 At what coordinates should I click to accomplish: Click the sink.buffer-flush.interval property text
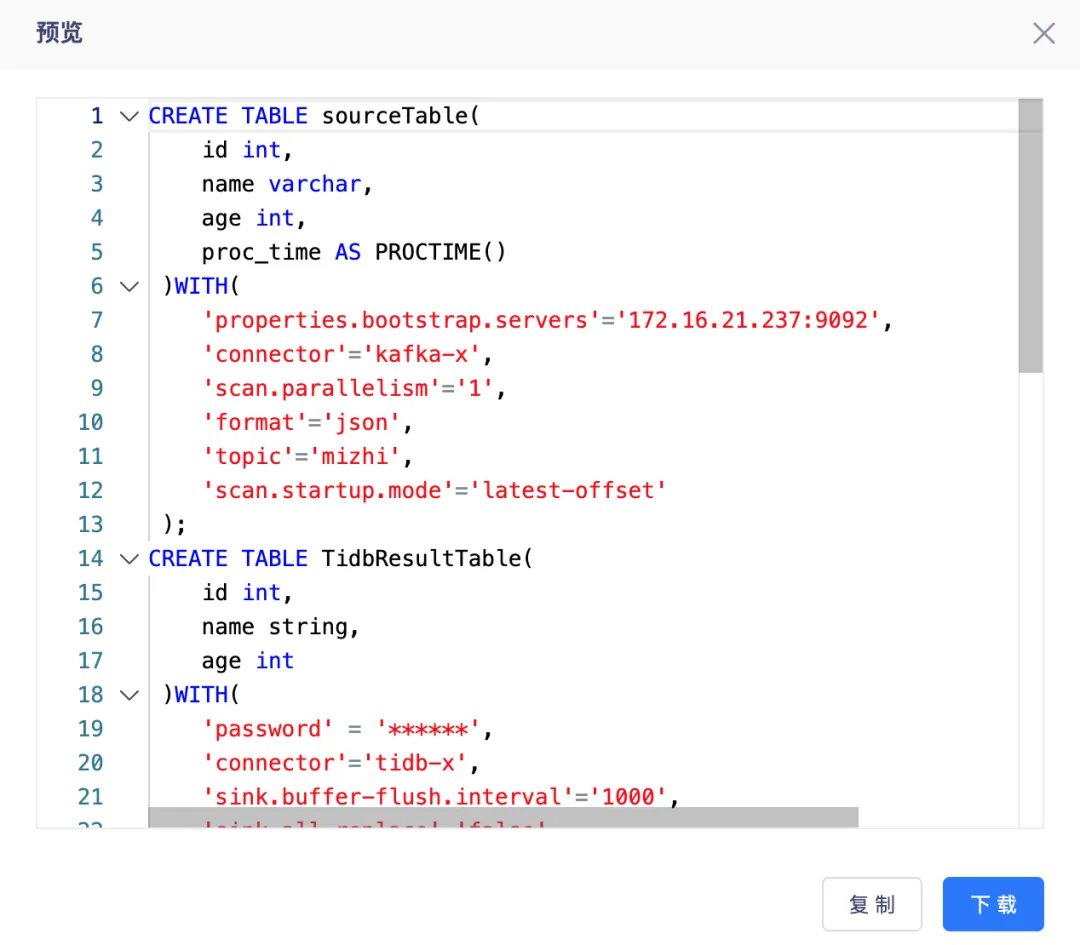tap(388, 798)
